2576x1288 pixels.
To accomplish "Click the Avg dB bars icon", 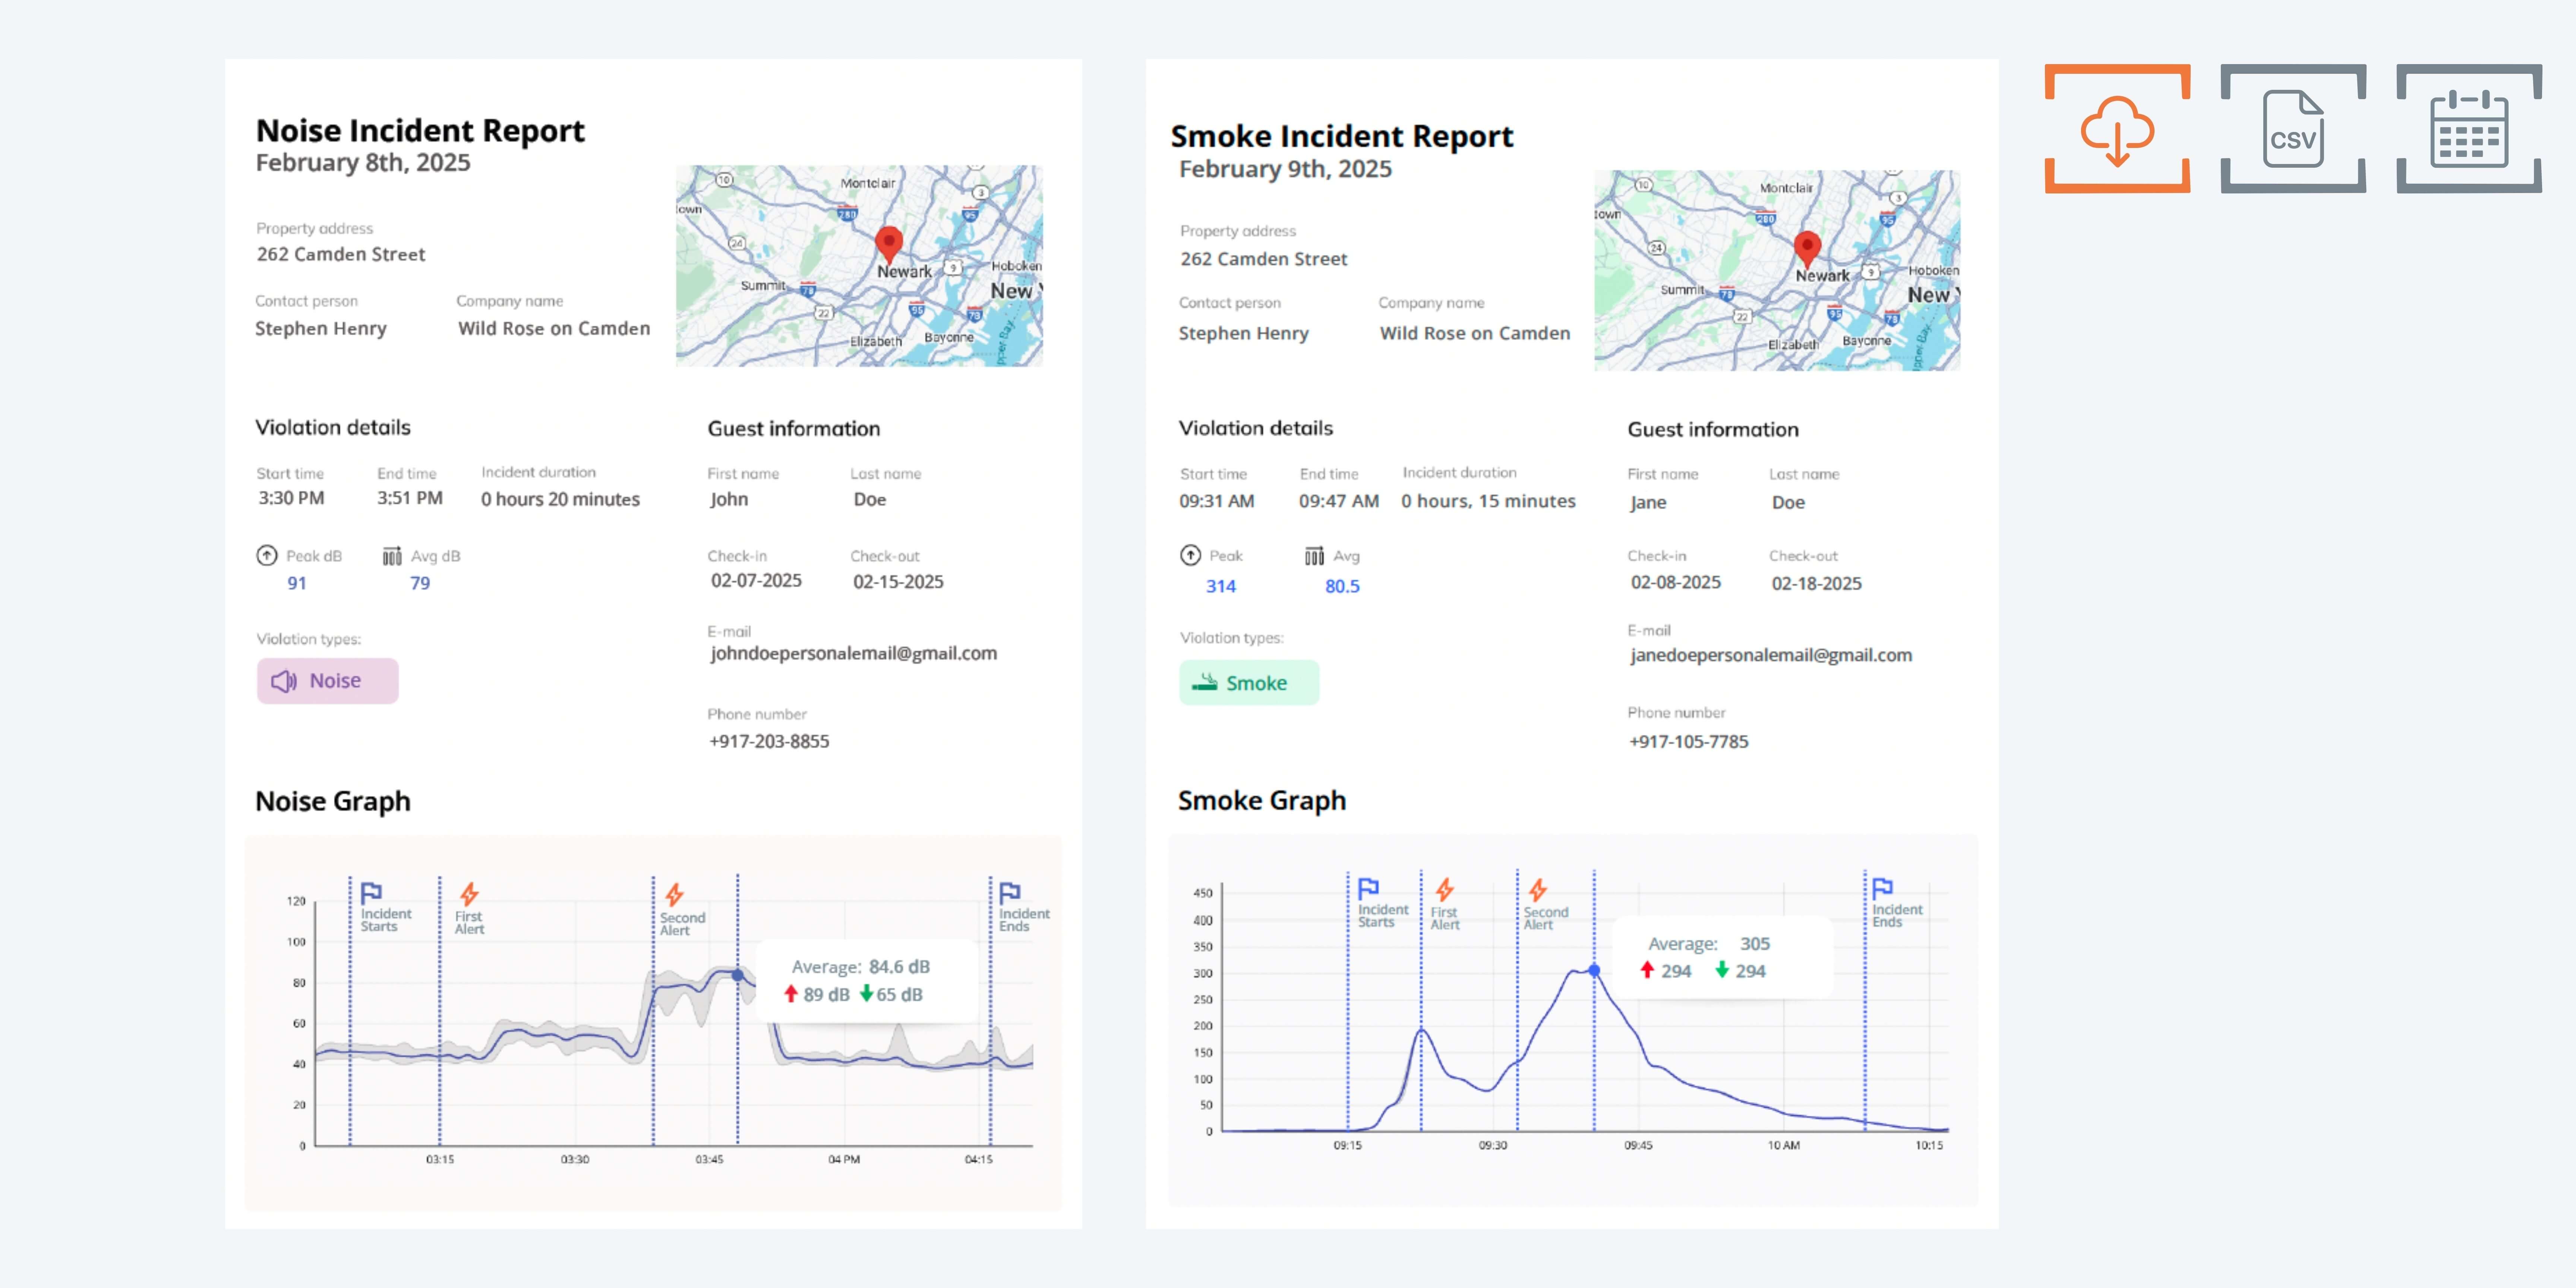I will (x=392, y=556).
